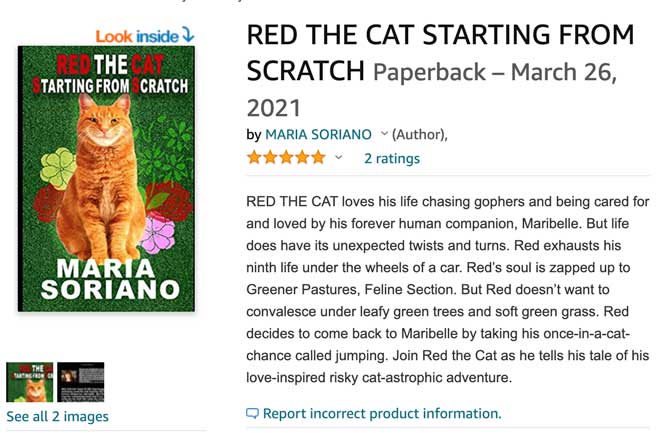Click the light green flower on the cover
This screenshot has width=665, height=433.
(x=59, y=168)
